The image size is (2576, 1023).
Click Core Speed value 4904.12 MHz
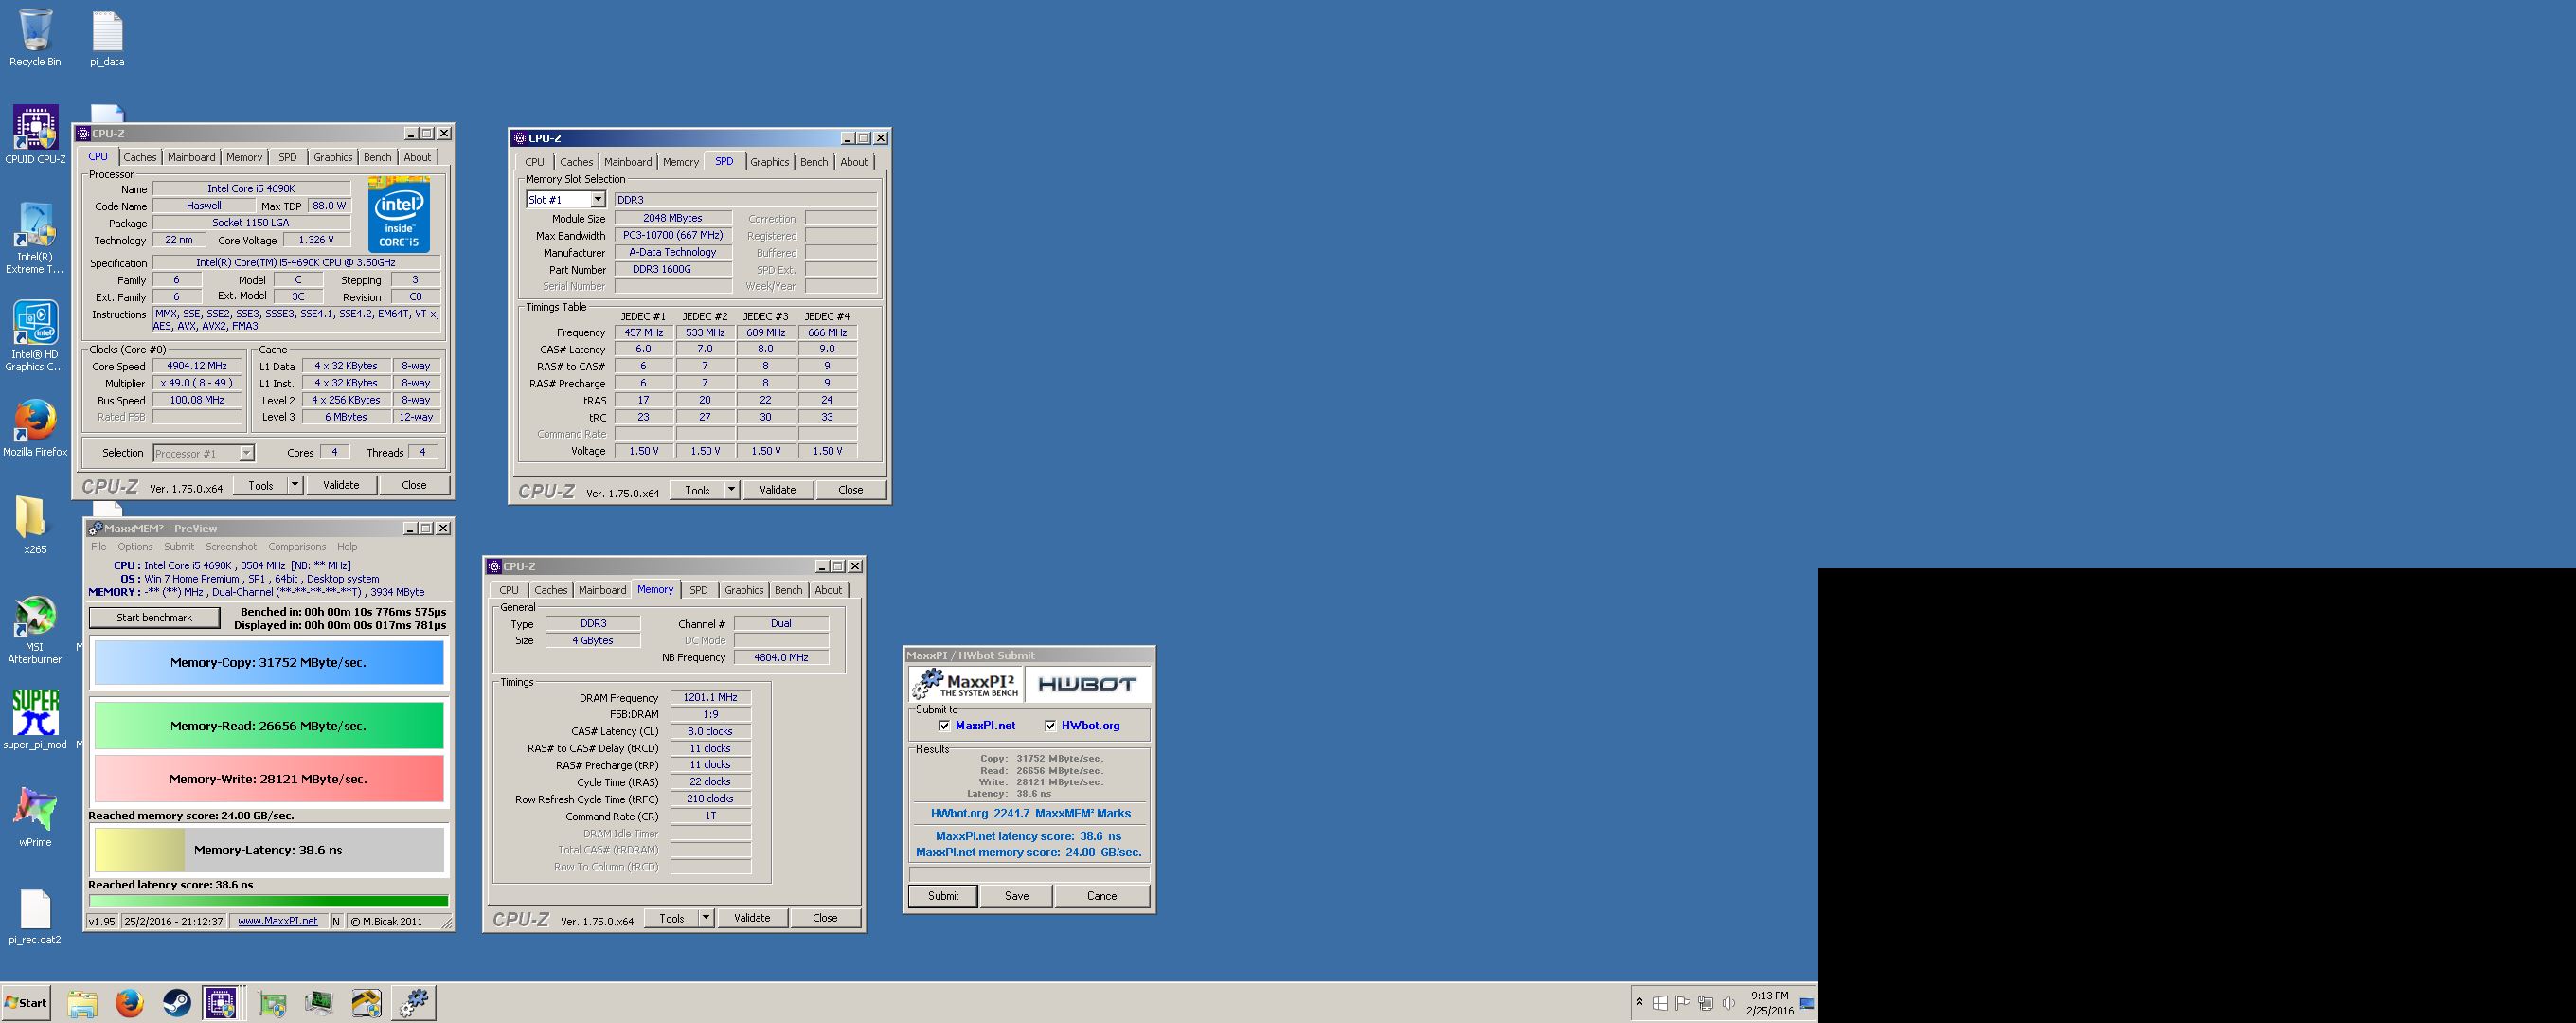(x=197, y=366)
